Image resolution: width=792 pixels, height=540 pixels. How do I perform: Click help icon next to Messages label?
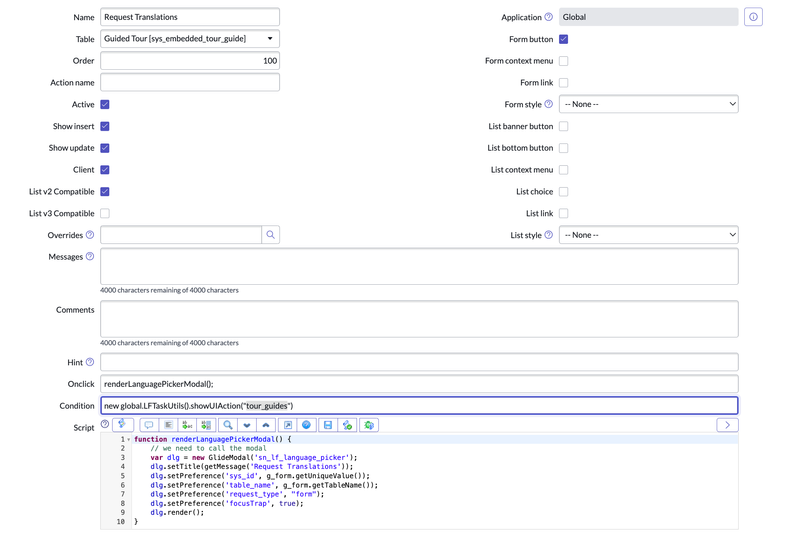click(90, 257)
